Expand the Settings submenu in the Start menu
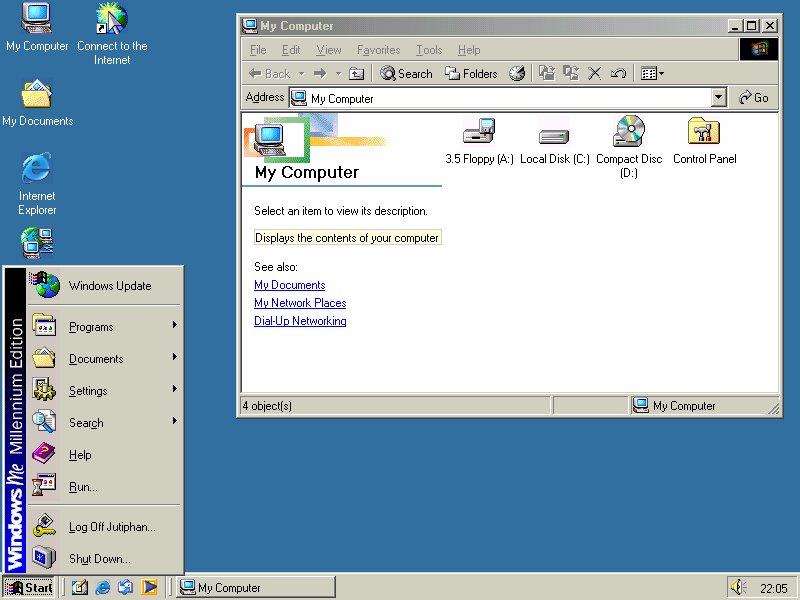The width and height of the screenshot is (800, 600). pyautogui.click(x=105, y=391)
